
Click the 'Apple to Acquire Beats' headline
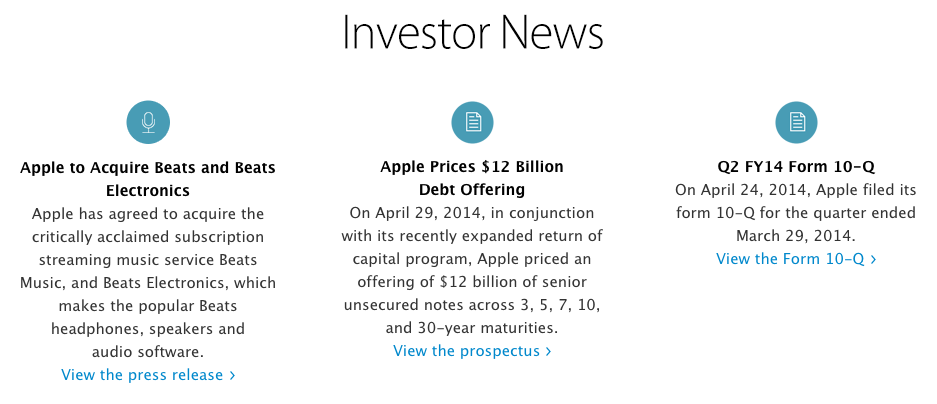[148, 179]
